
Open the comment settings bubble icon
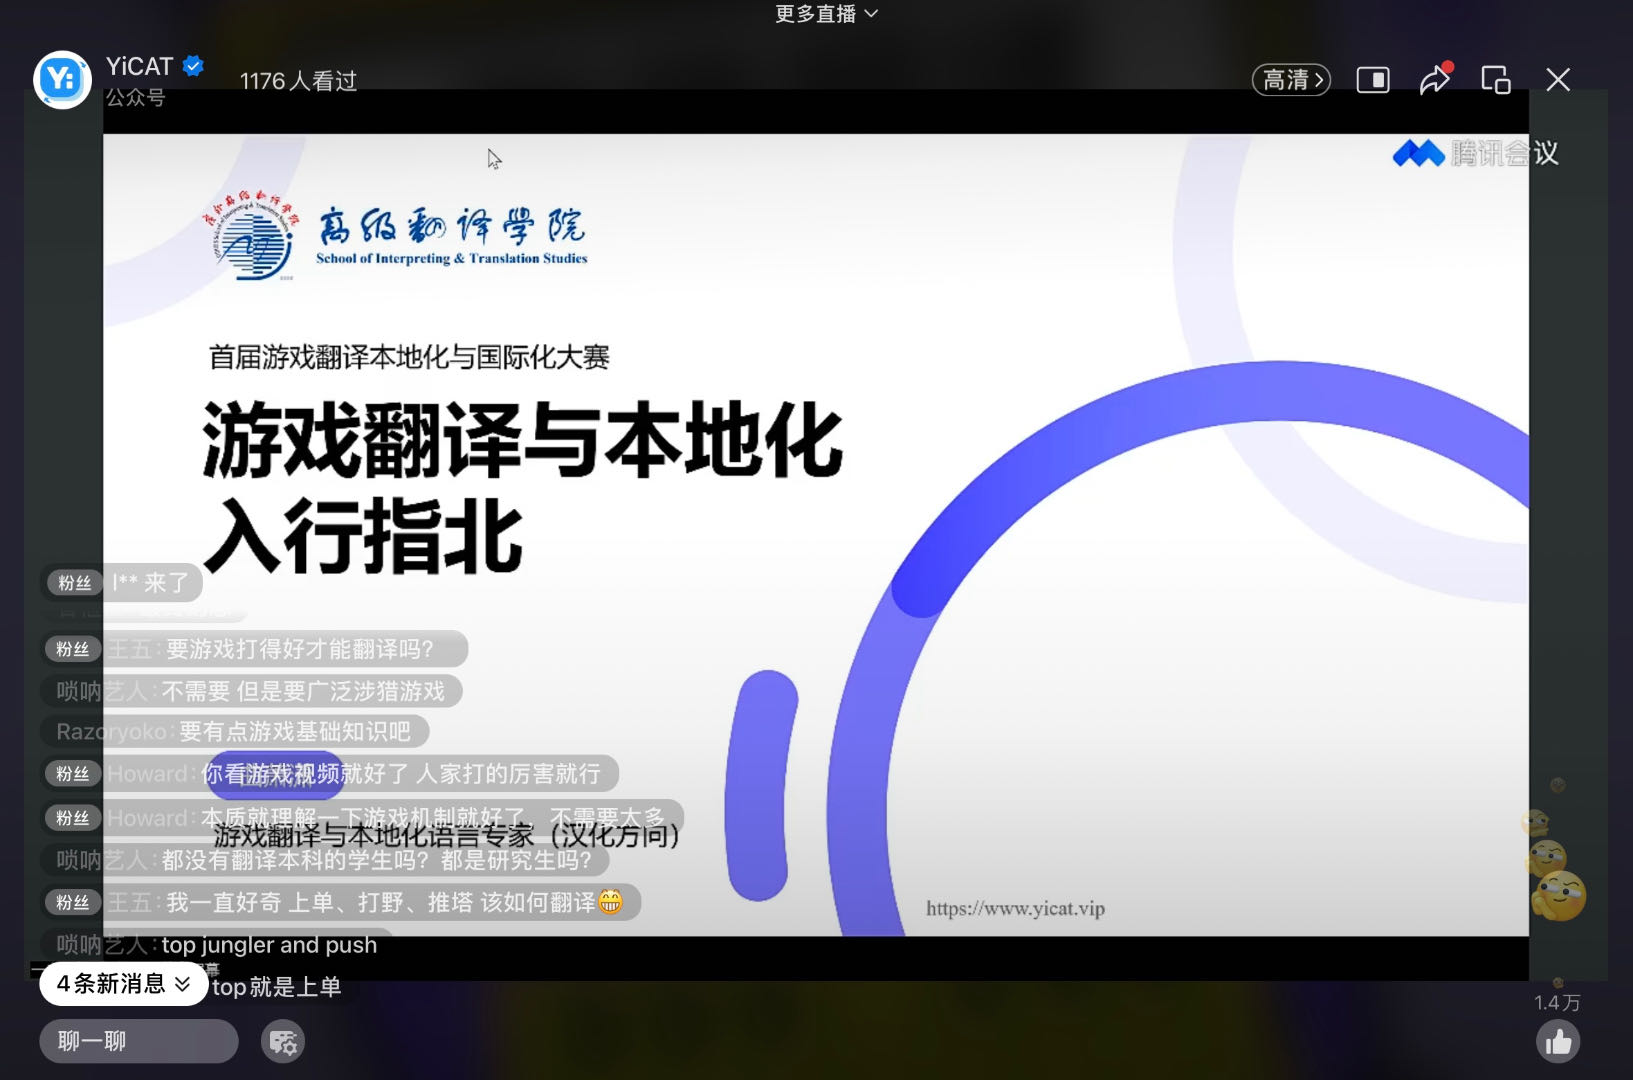pyautogui.click(x=283, y=1042)
